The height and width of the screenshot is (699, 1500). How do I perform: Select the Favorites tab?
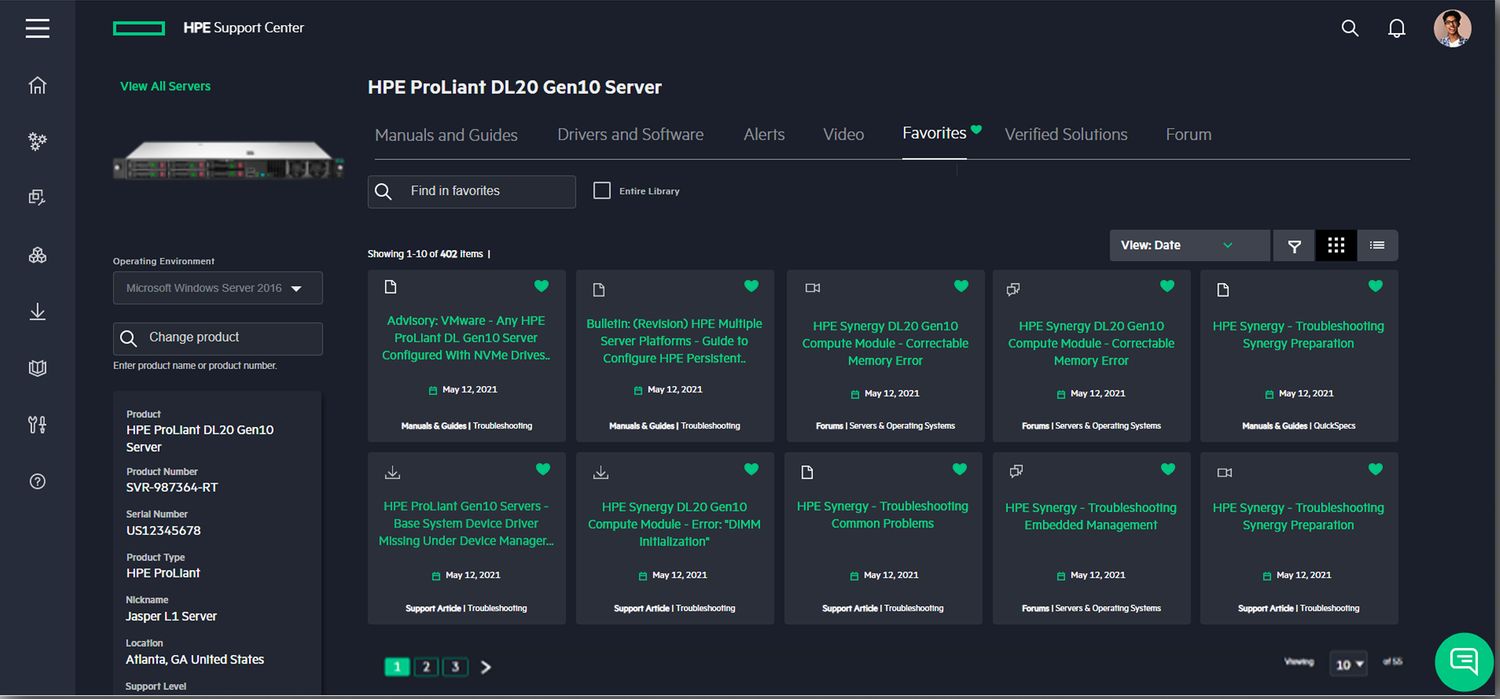(934, 133)
